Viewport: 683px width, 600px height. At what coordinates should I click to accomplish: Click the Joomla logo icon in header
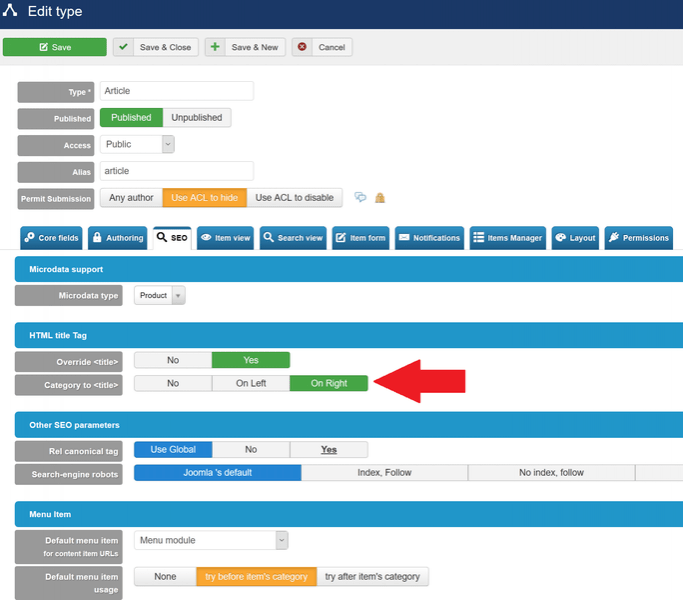click(x=10, y=10)
